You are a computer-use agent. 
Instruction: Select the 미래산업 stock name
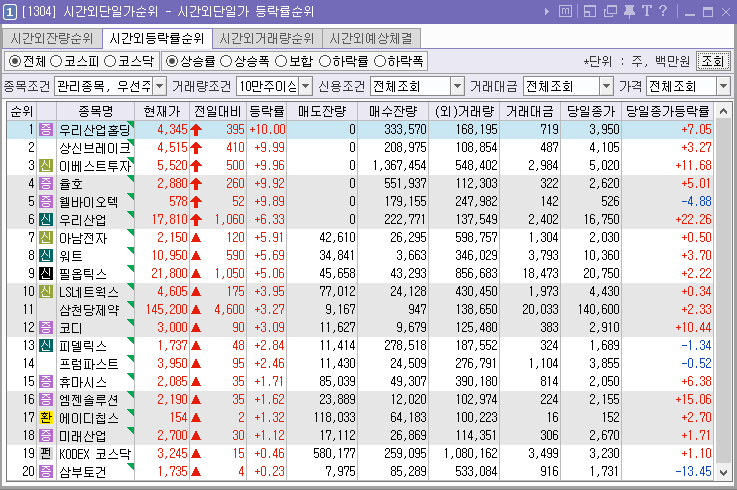tap(83, 435)
